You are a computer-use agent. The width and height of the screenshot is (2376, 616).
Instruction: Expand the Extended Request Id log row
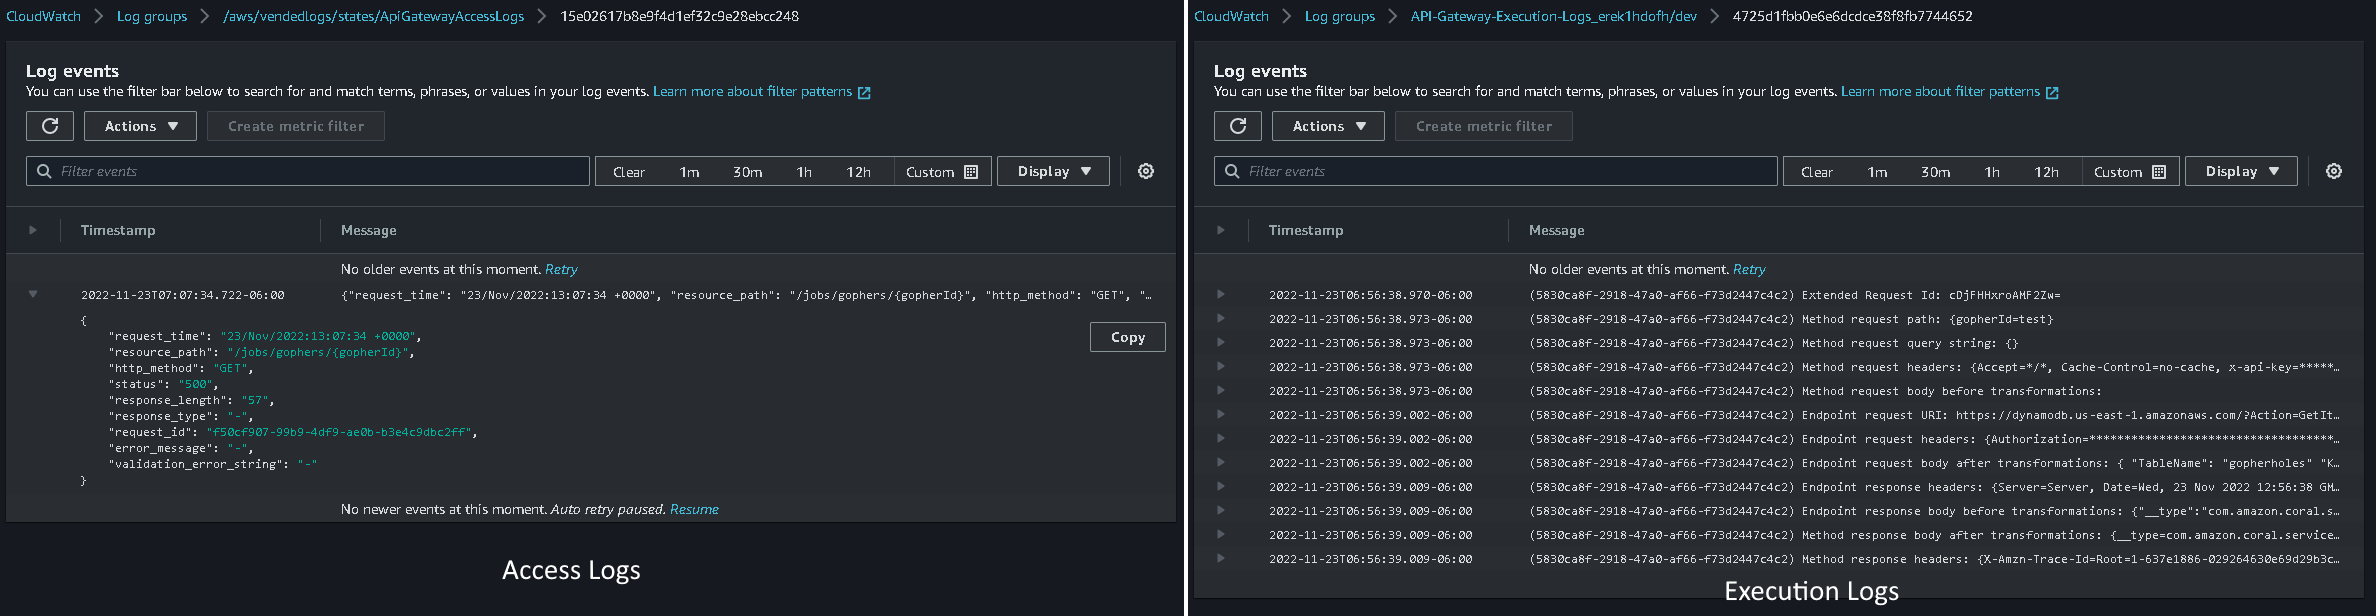point(1221,295)
